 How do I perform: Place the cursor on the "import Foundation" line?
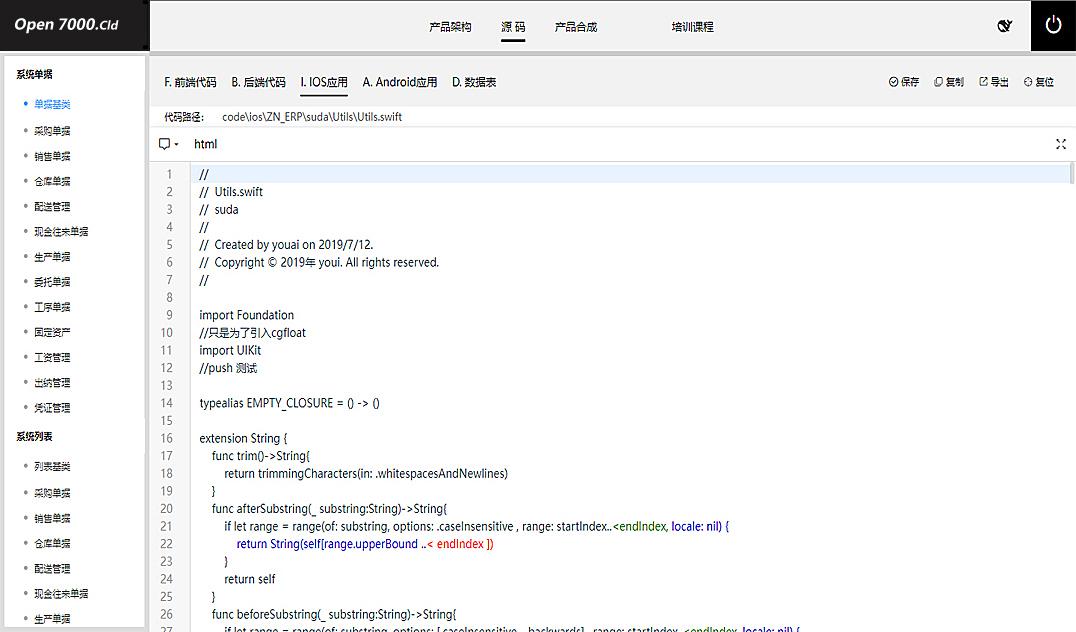(x=246, y=315)
